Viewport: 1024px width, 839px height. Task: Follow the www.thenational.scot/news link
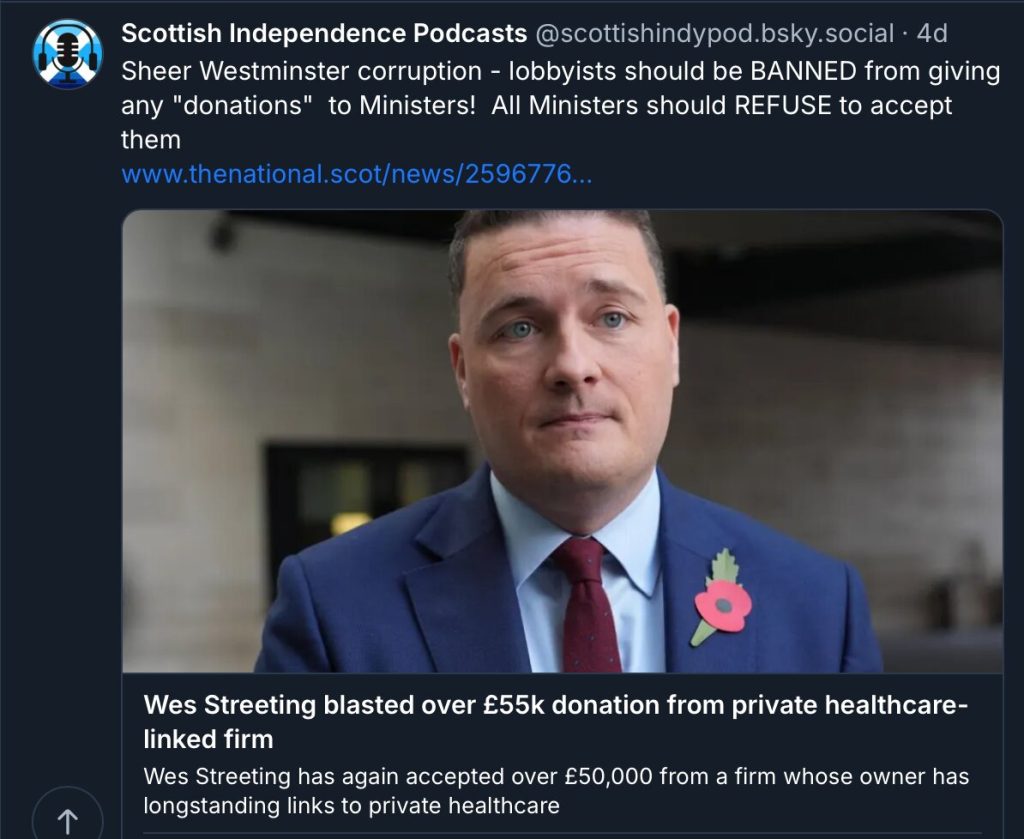pyautogui.click(x=357, y=174)
